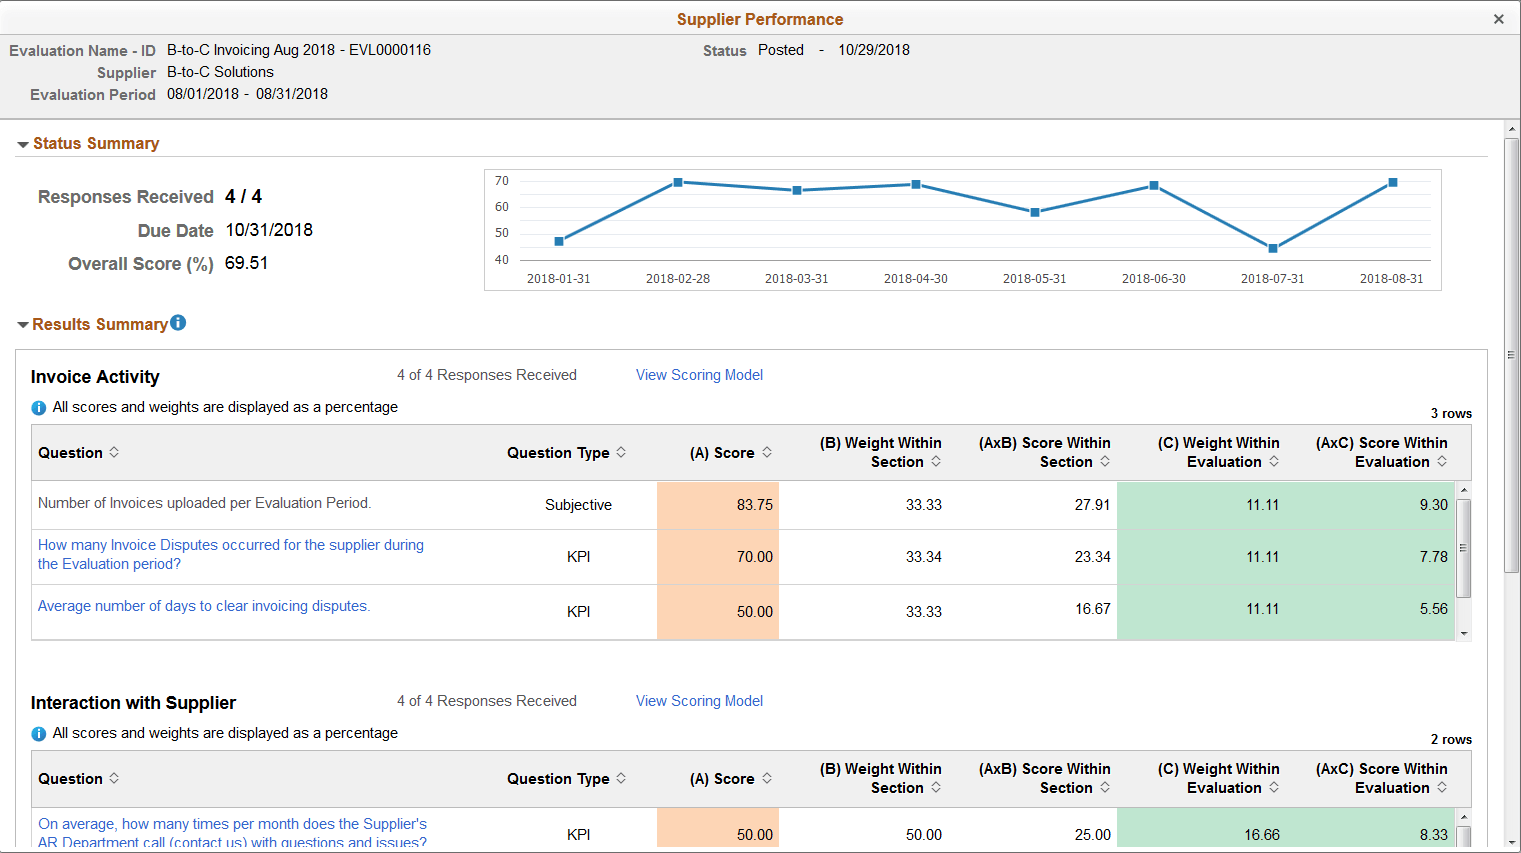Sort the Question column in Invoice Activity
This screenshot has height=853, width=1521.
(x=116, y=452)
